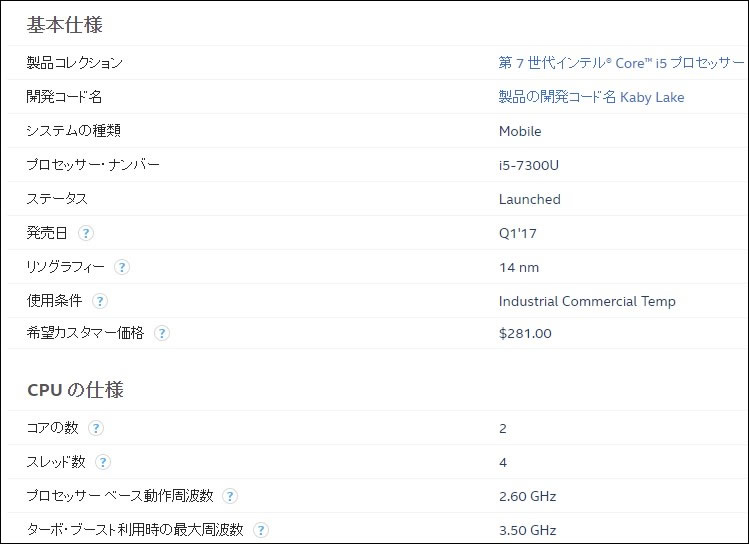749x544 pixels.
Task: Click the 希望カスタマー価格 label
Action: (85, 332)
